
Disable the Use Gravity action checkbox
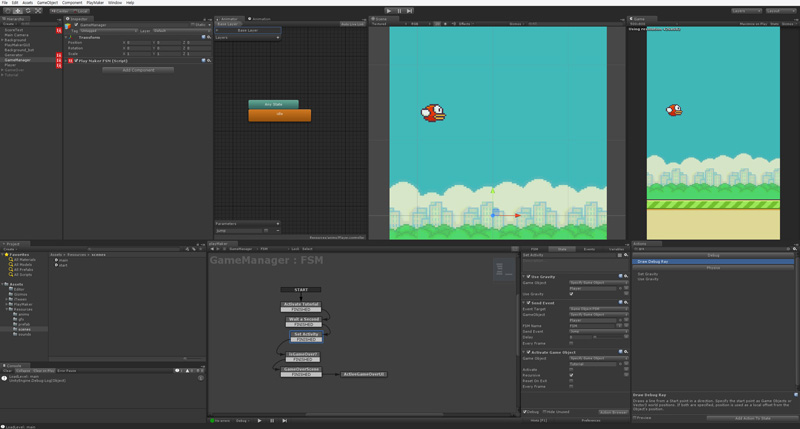pos(528,276)
